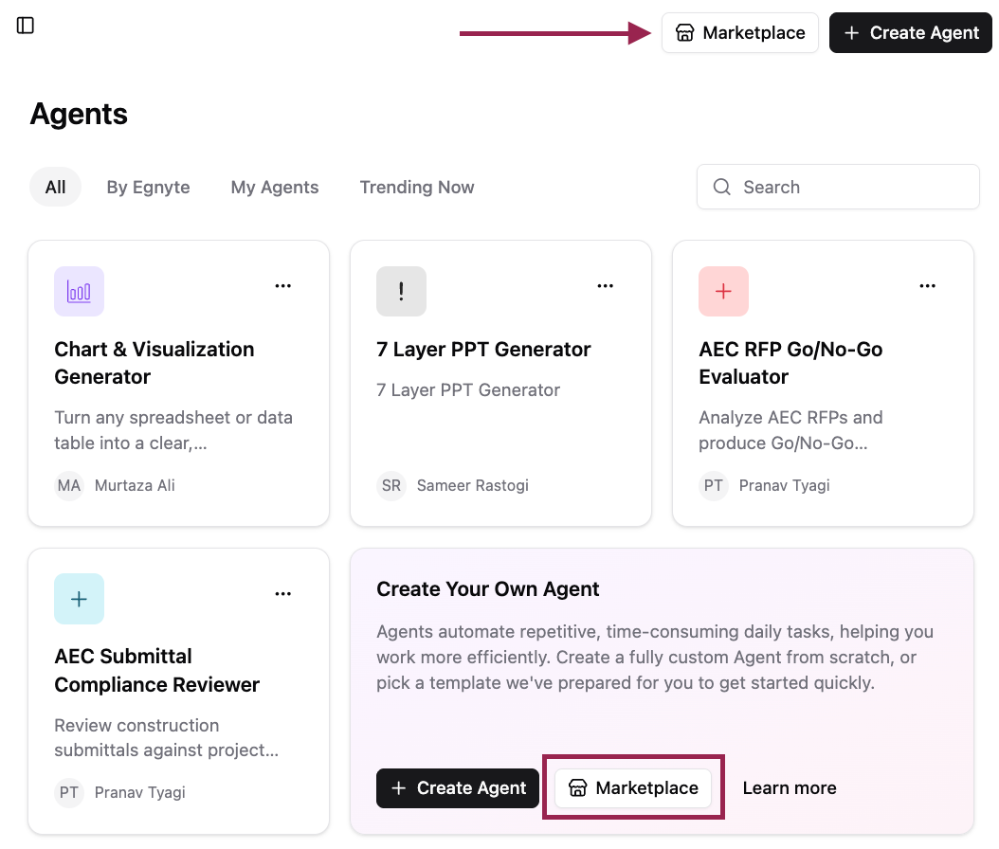Click the AEC RFP Evaluator red plus icon
This screenshot has width=999, height=849.
point(723,292)
